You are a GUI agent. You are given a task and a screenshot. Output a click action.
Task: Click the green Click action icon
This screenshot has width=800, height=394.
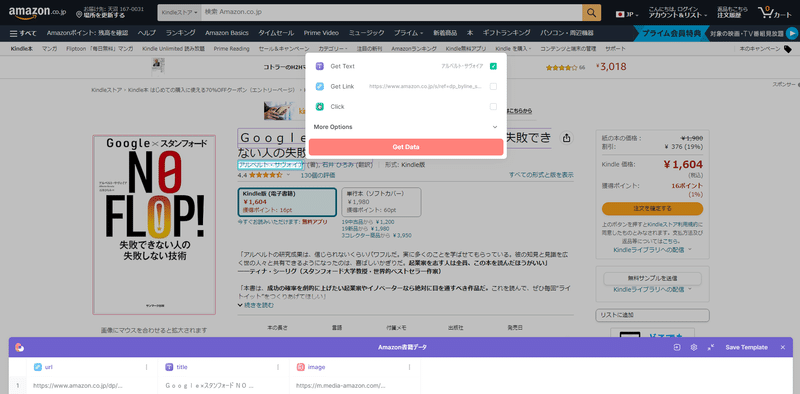tap(319, 107)
